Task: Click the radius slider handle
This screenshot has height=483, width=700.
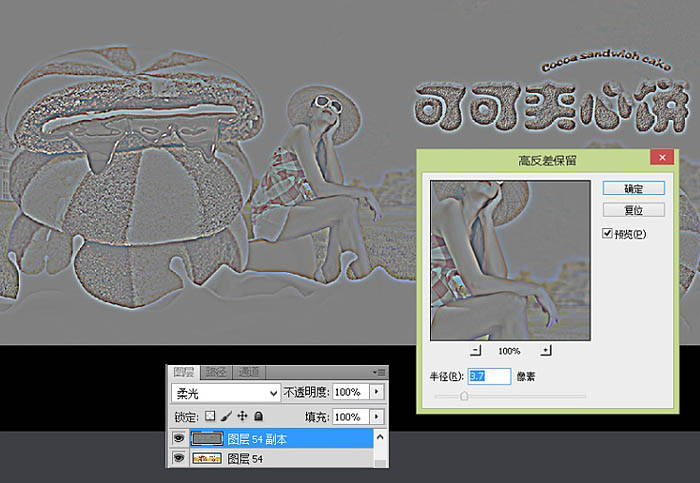Action: [464, 396]
